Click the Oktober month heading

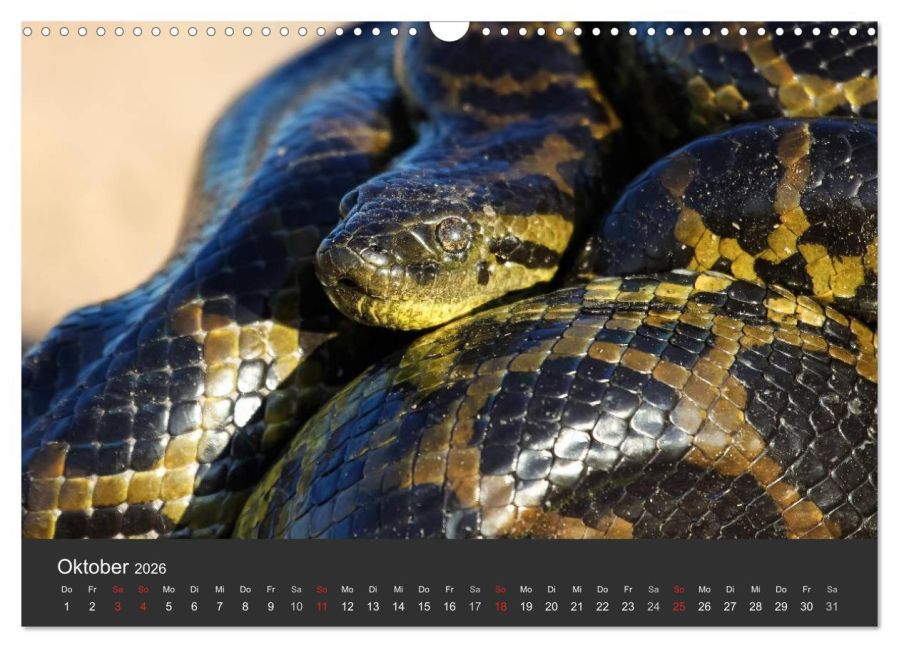tap(93, 567)
